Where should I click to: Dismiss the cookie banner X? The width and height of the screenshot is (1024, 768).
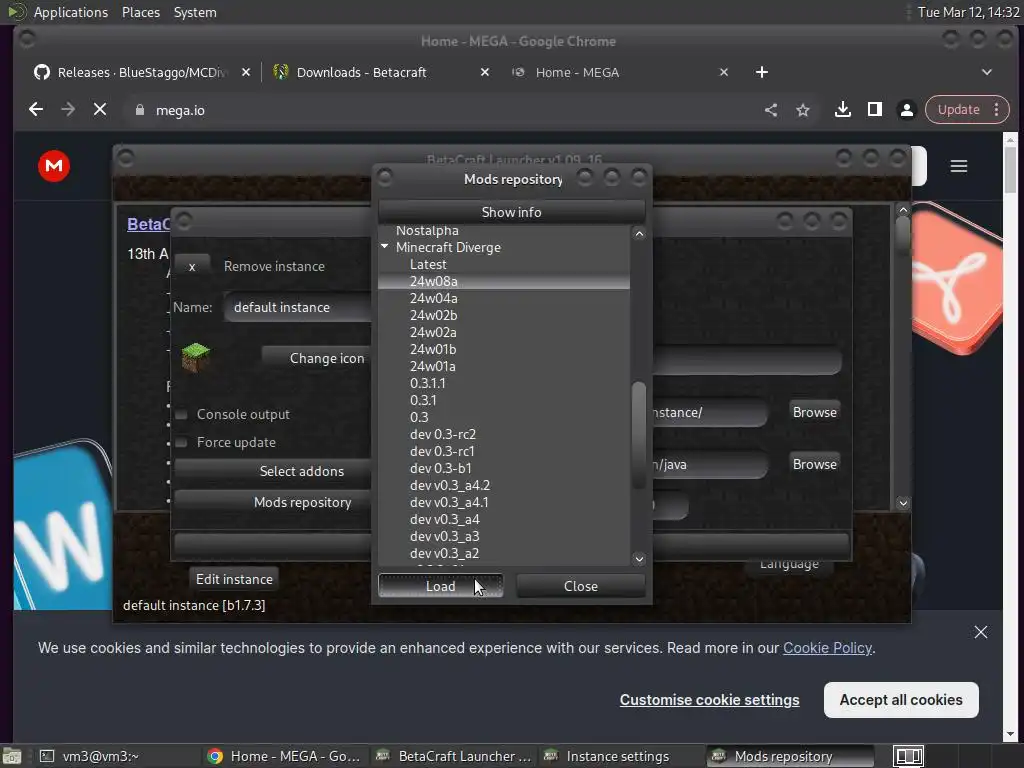pos(981,632)
